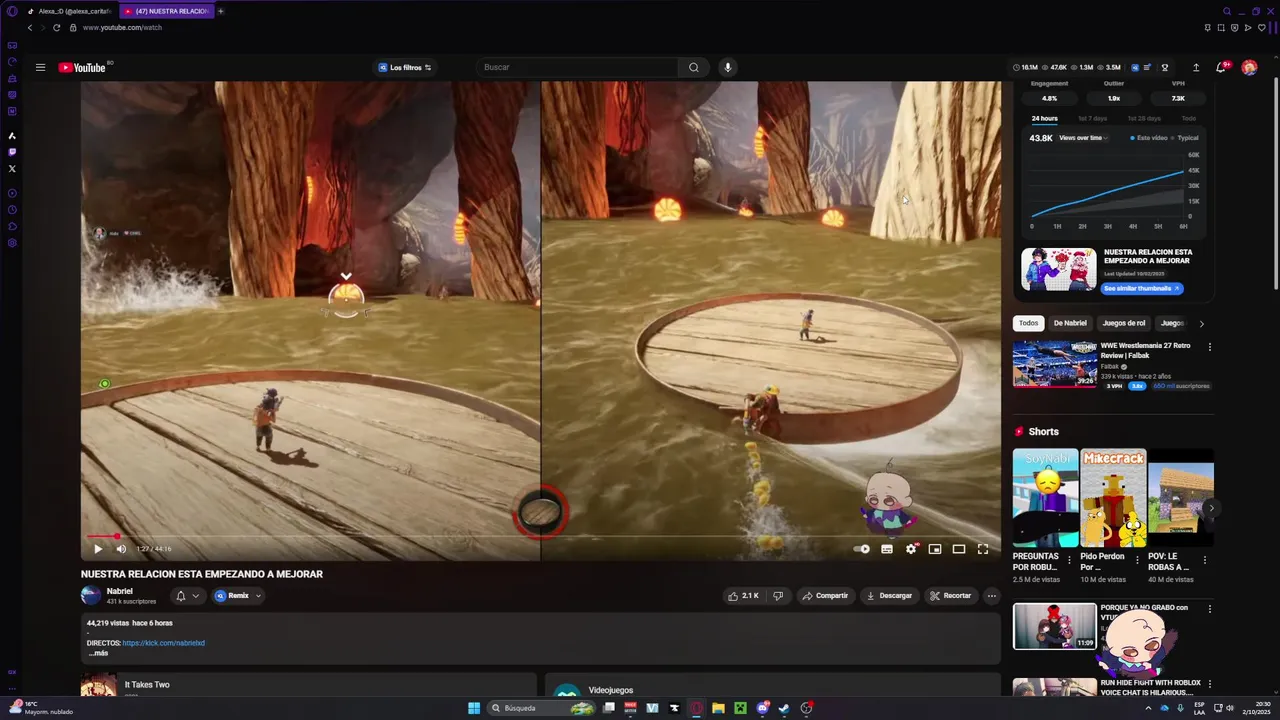Open options for WWE Wrestlemania video
The height and width of the screenshot is (720, 1280).
click(x=1209, y=347)
